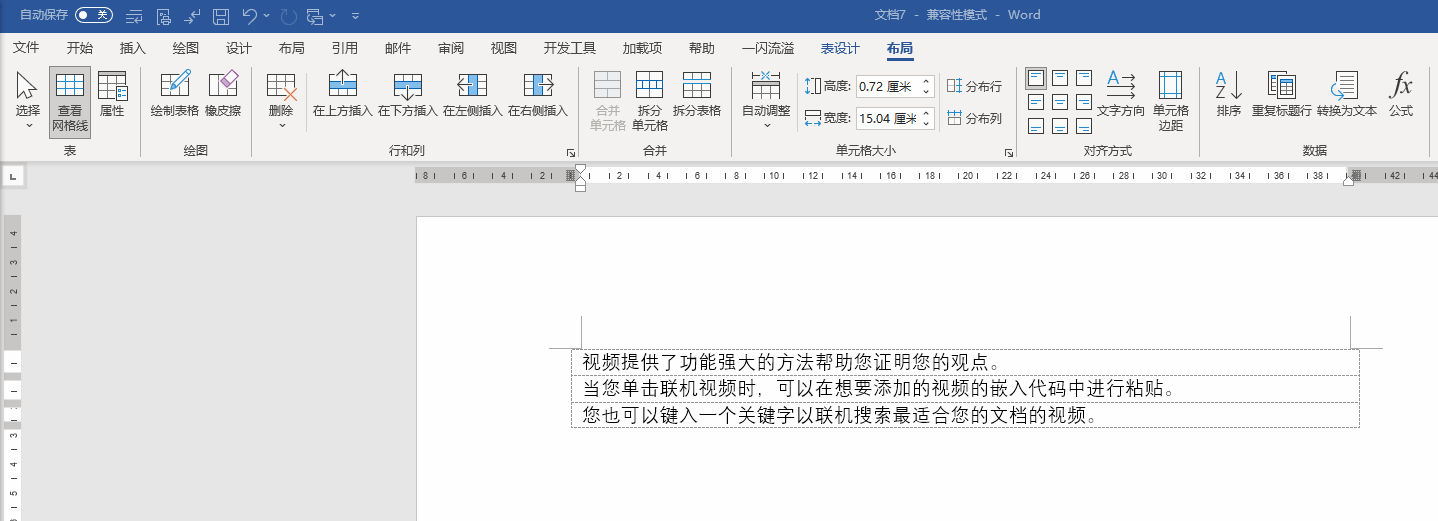Toggle 查看网格线 gridlines button
Screen dimensions: 1438x521
[70, 101]
